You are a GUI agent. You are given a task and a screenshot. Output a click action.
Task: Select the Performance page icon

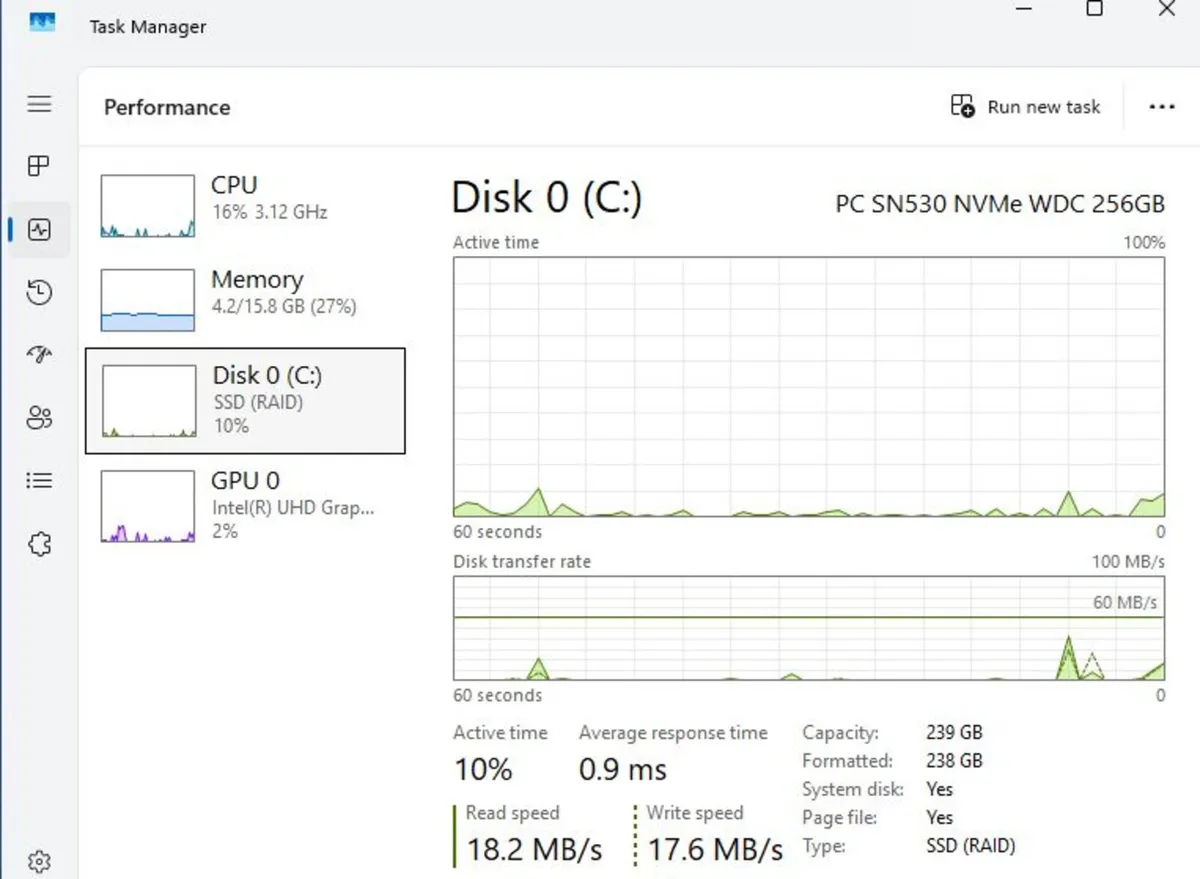(39, 229)
